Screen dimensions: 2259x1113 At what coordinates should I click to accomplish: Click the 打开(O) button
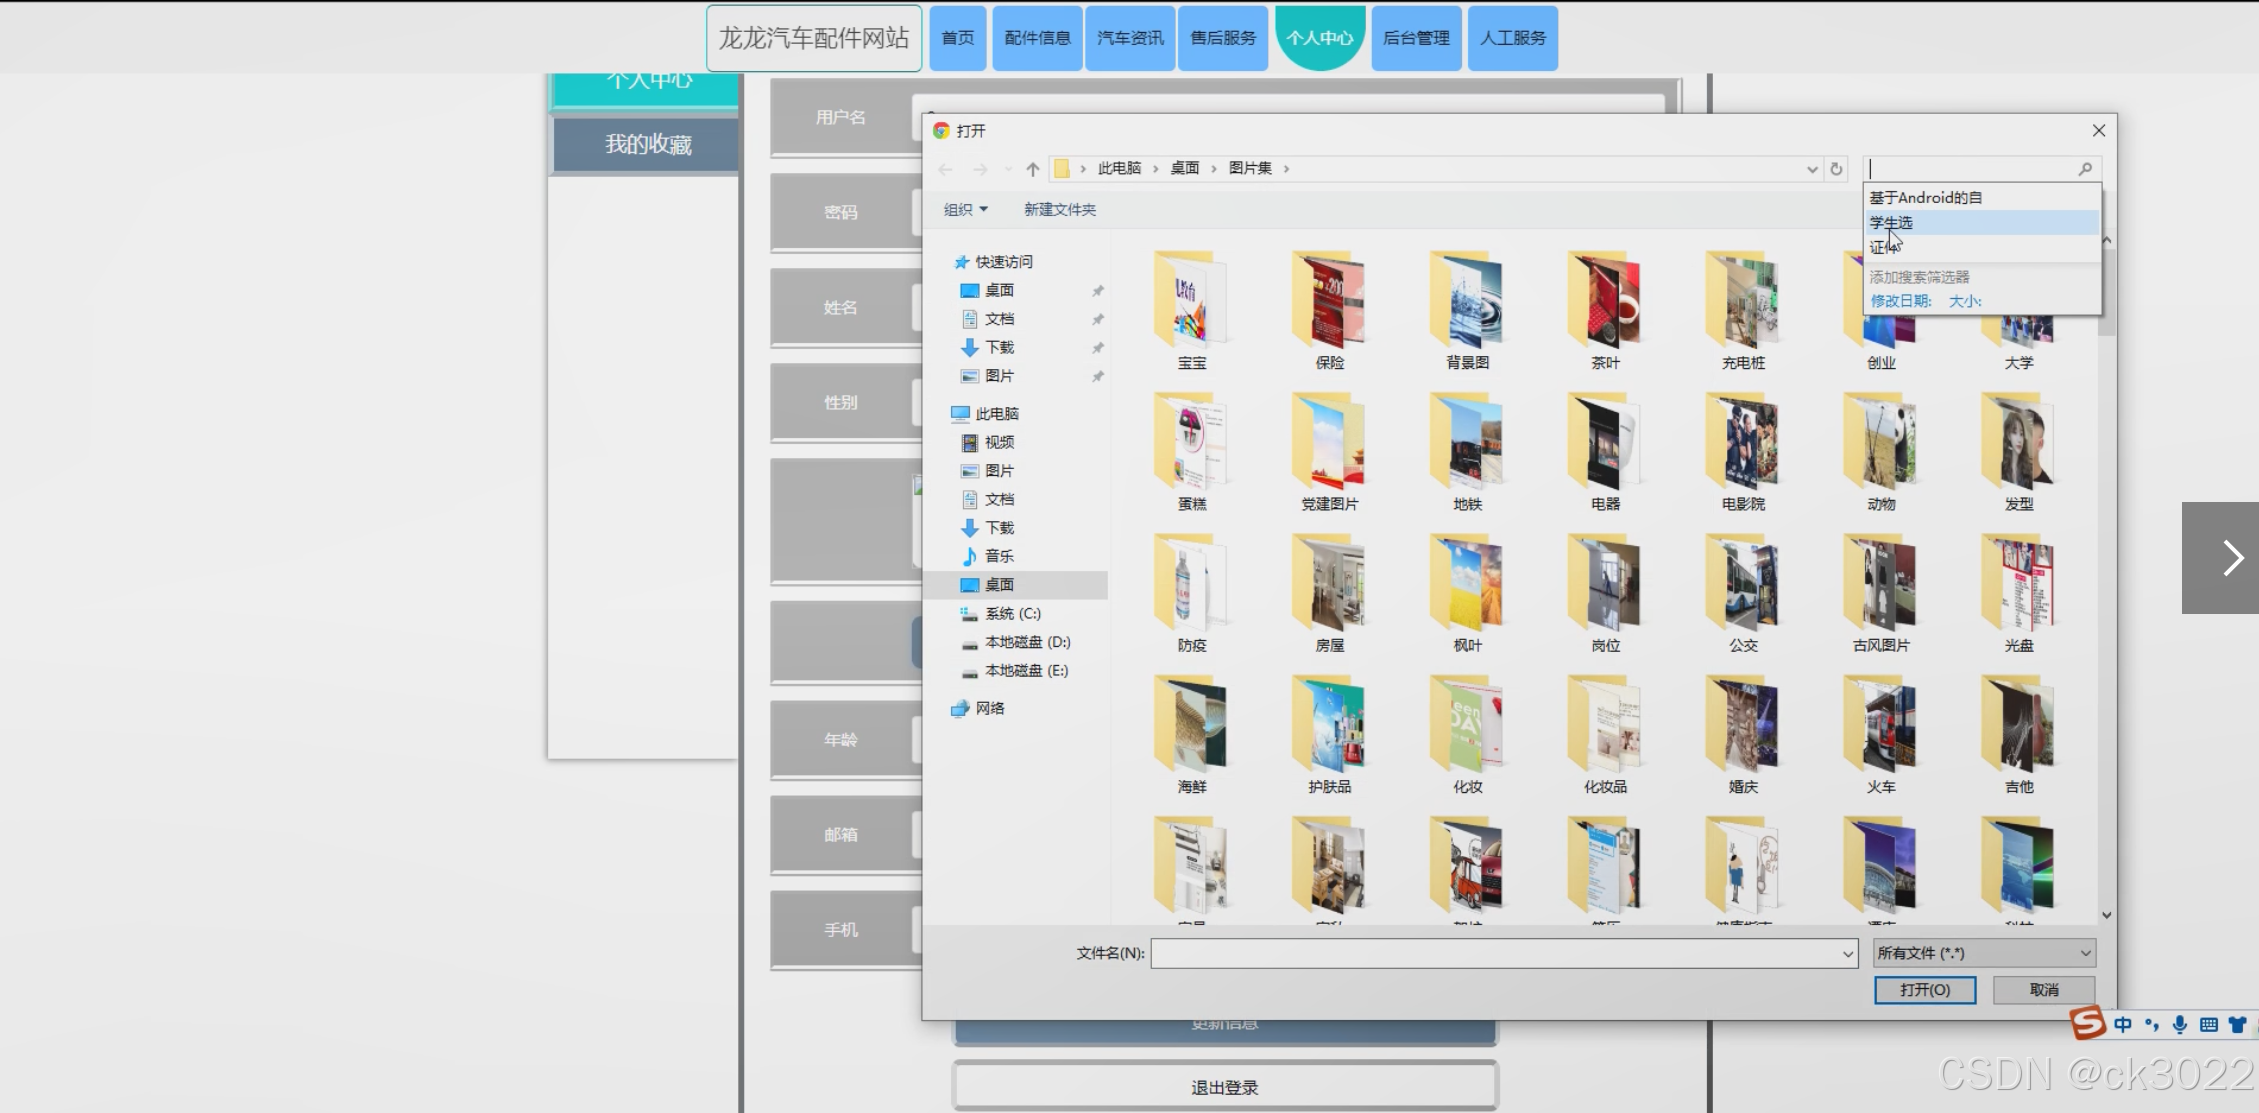(x=1924, y=989)
